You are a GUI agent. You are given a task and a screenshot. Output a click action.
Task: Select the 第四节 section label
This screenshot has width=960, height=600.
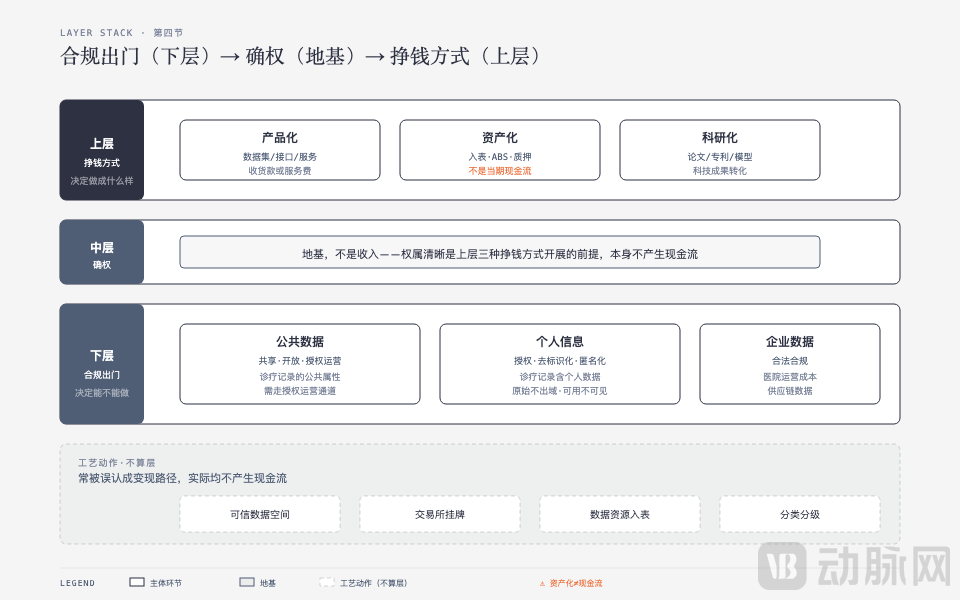point(168,33)
